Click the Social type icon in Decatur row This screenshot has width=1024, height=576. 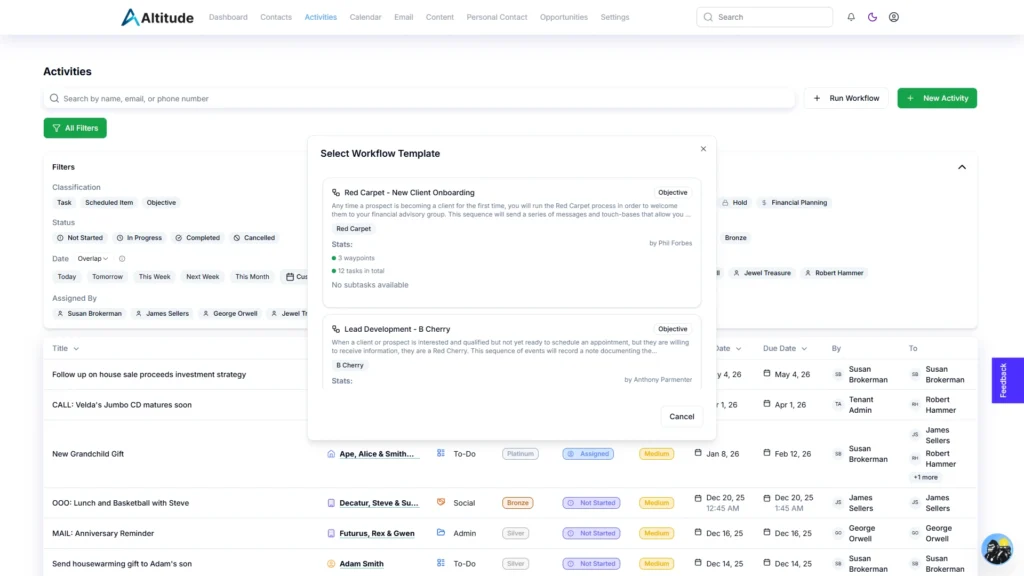441,502
